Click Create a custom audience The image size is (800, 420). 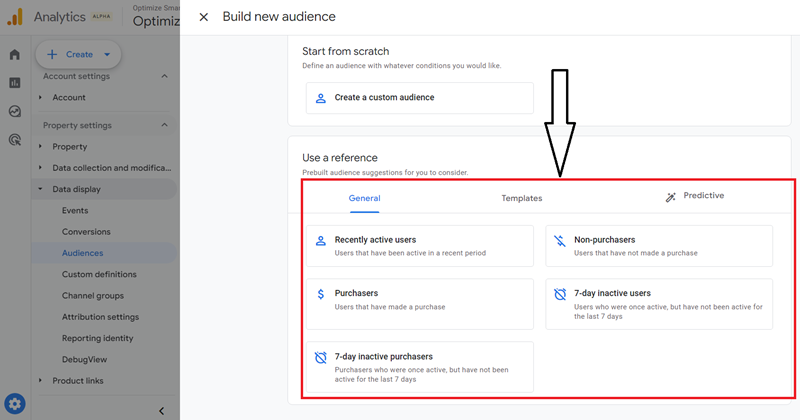[419, 98]
